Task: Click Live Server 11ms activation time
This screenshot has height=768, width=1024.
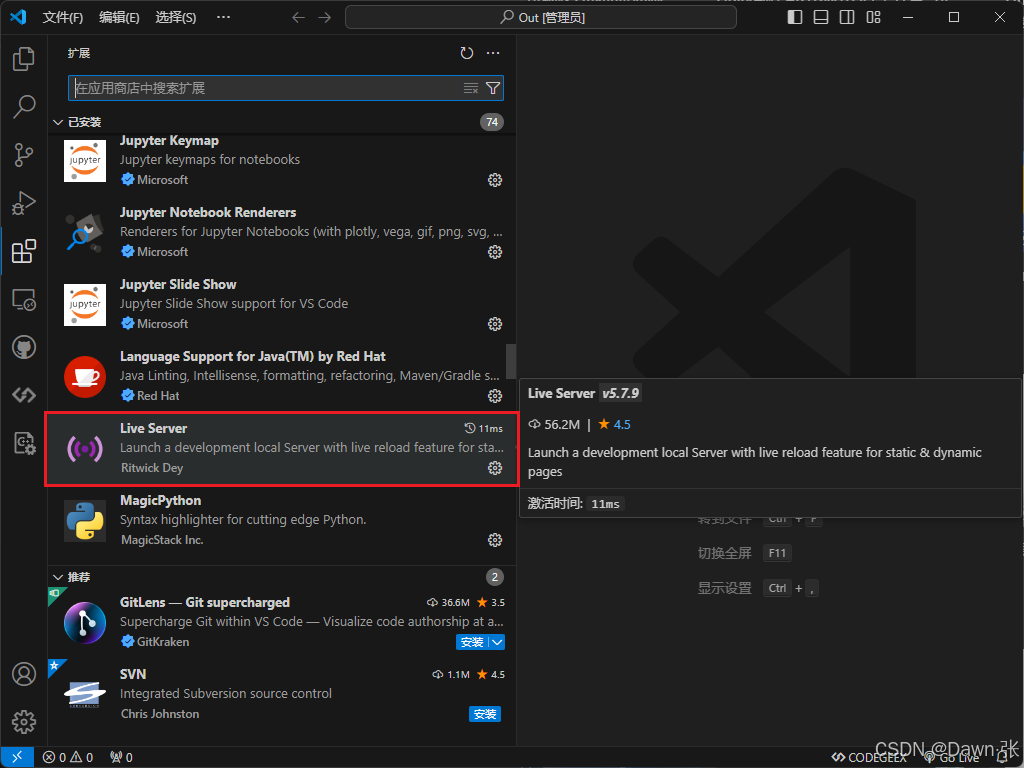Action: tap(483, 428)
